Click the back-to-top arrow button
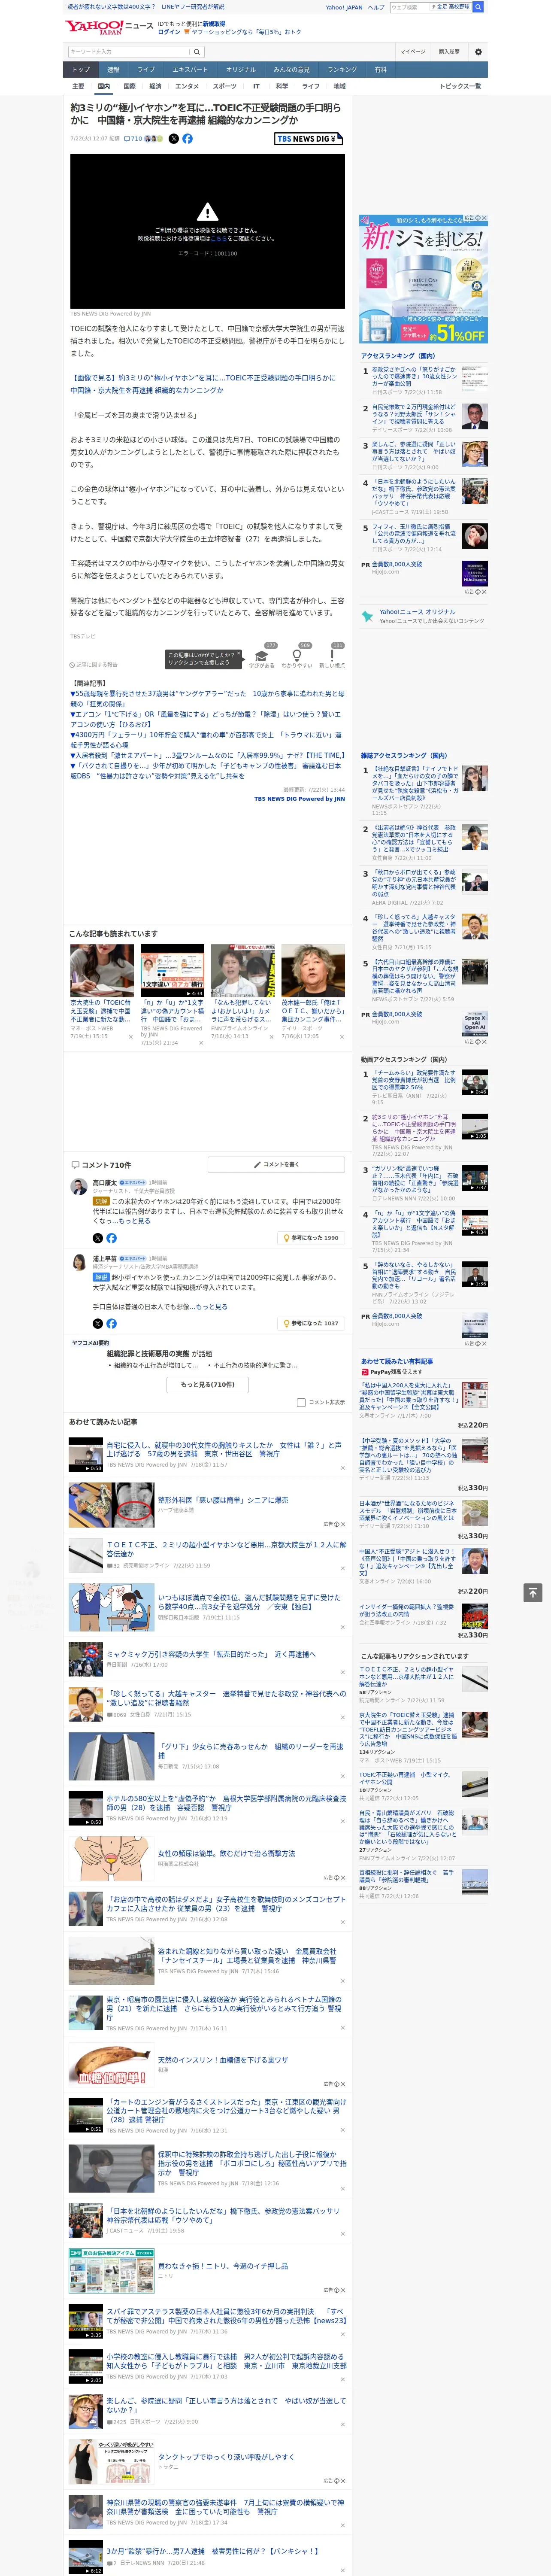Image resolution: width=551 pixels, height=2576 pixels. 532,1592
